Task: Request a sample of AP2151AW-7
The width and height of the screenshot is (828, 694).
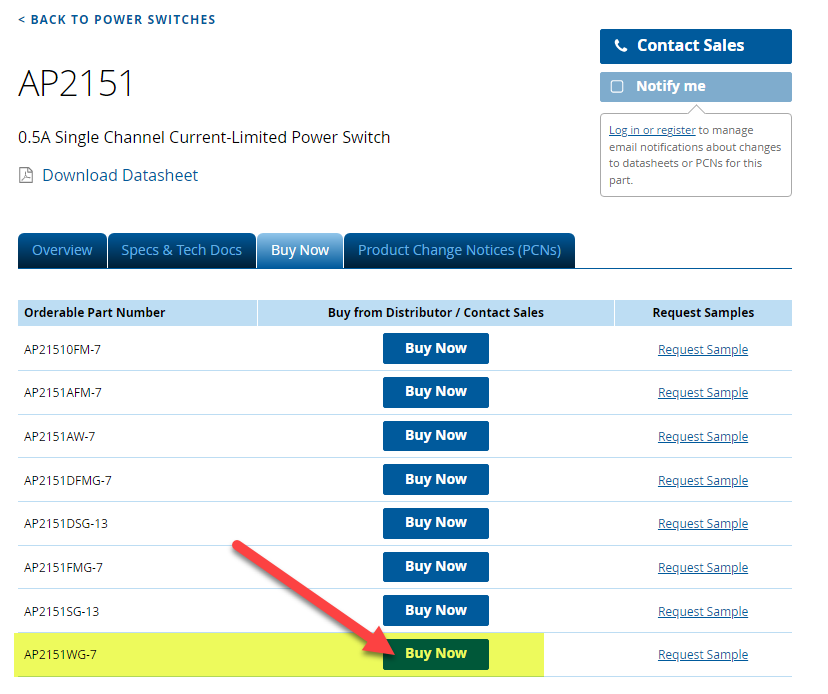Action: [x=702, y=437]
